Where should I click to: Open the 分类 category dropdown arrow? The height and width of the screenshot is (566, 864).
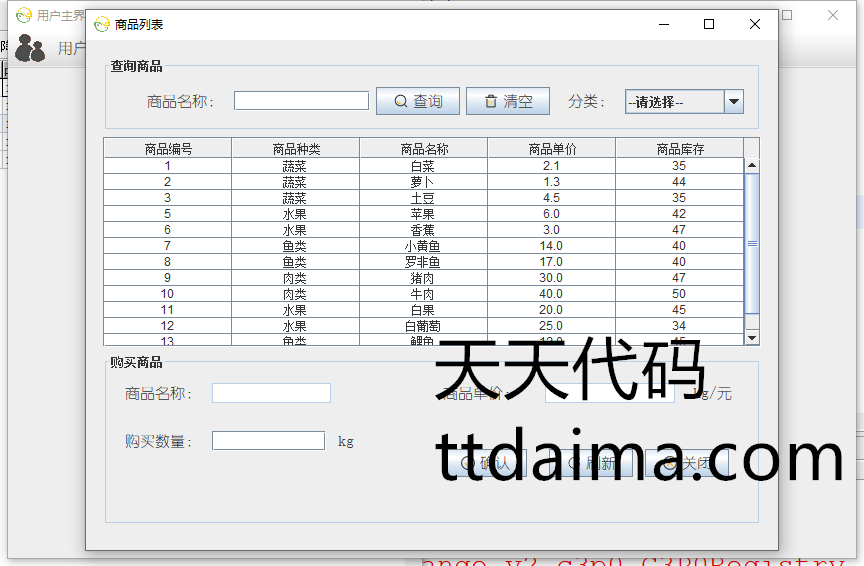click(x=734, y=101)
